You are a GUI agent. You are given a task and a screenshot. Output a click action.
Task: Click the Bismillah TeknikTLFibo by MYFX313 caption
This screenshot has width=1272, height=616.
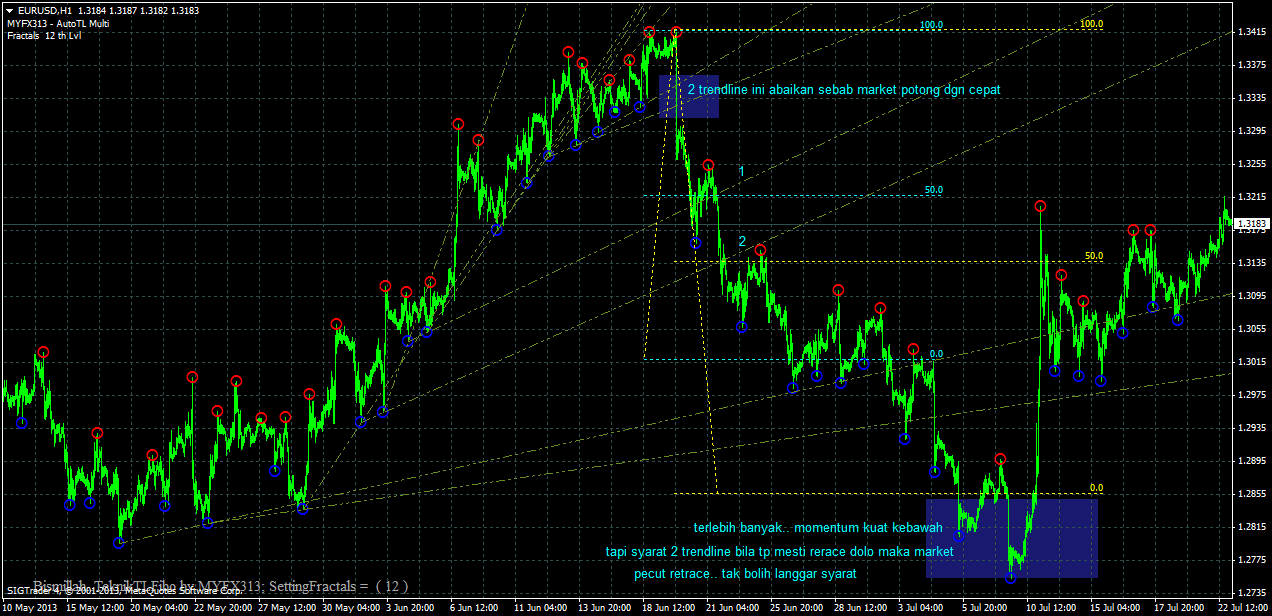[221, 585]
